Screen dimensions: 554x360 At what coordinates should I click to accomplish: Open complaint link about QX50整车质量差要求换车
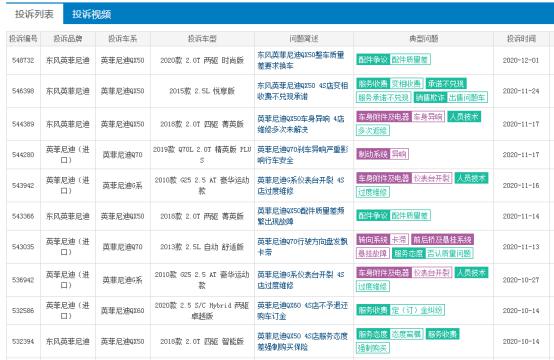[x=301, y=60]
